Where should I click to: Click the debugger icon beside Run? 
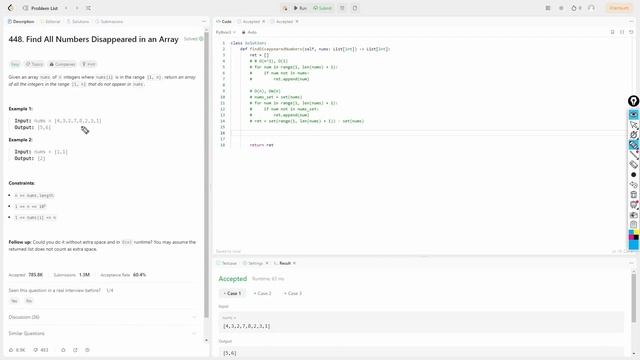[285, 8]
